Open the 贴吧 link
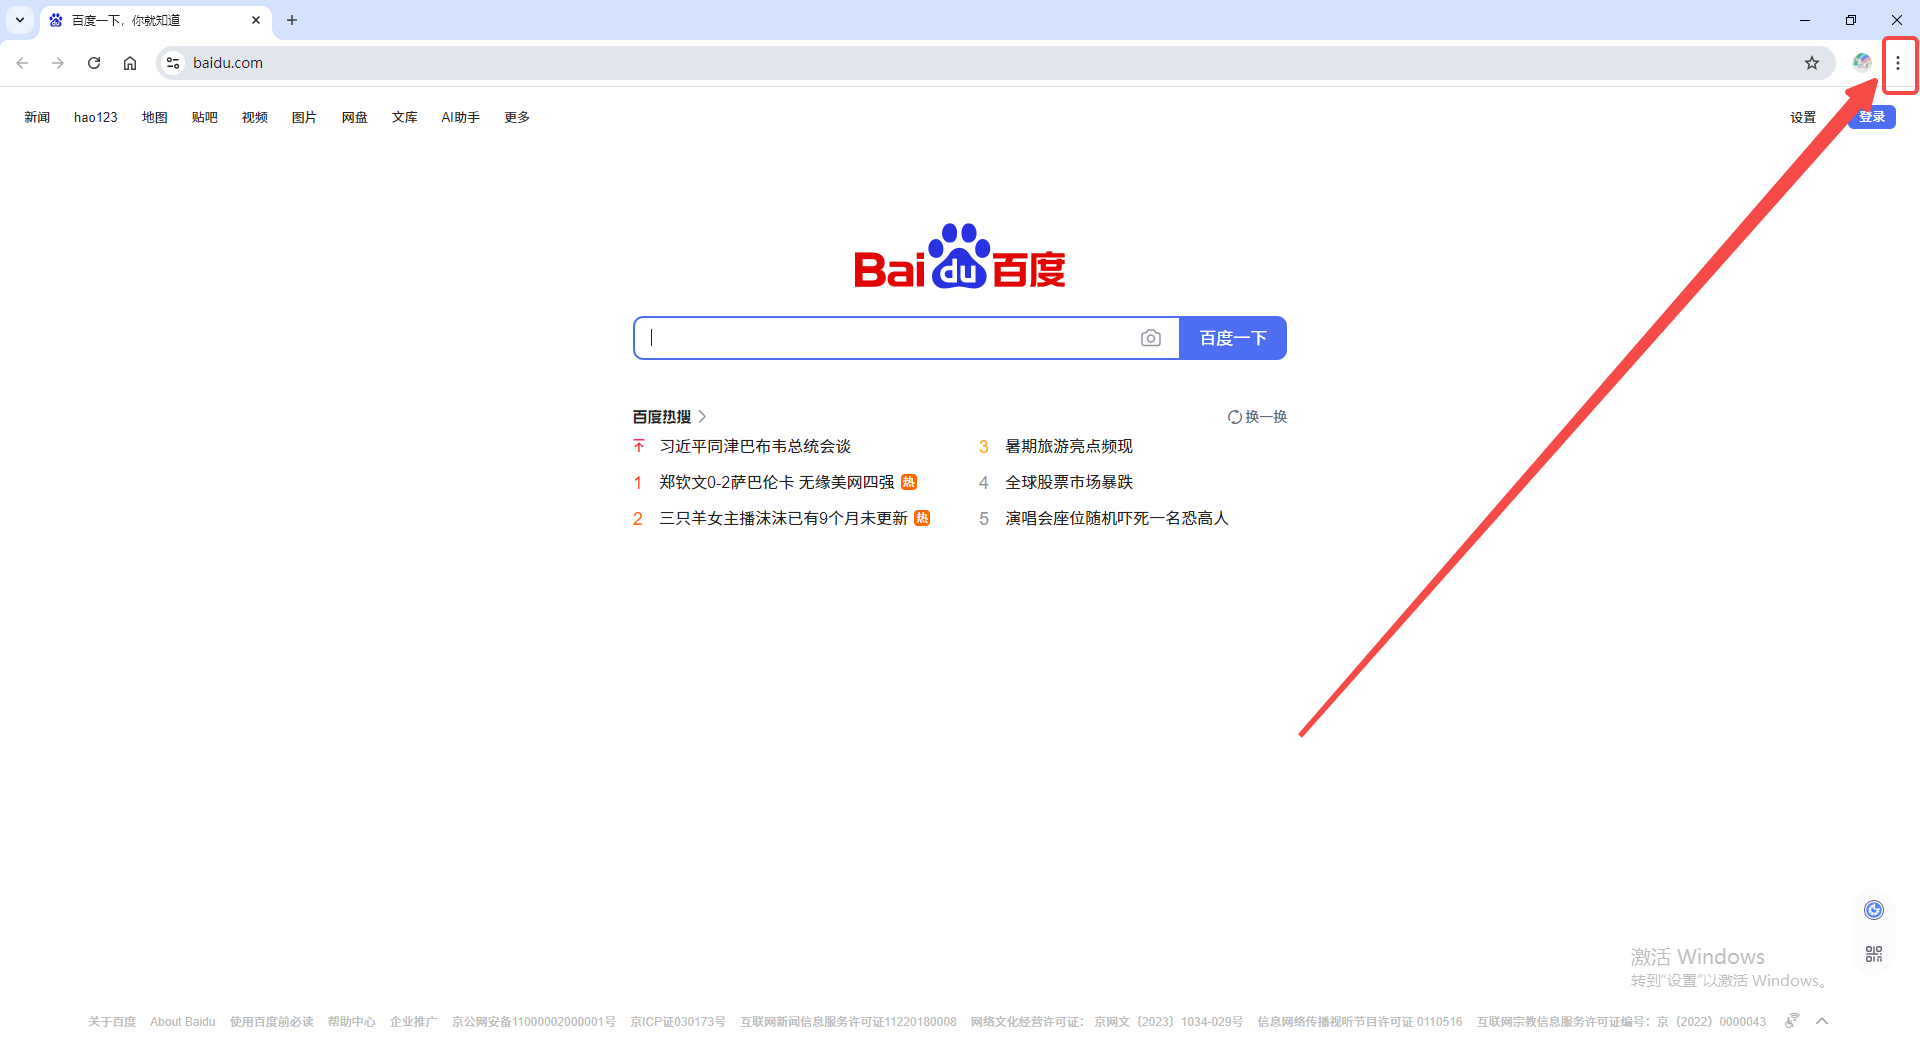 205,117
